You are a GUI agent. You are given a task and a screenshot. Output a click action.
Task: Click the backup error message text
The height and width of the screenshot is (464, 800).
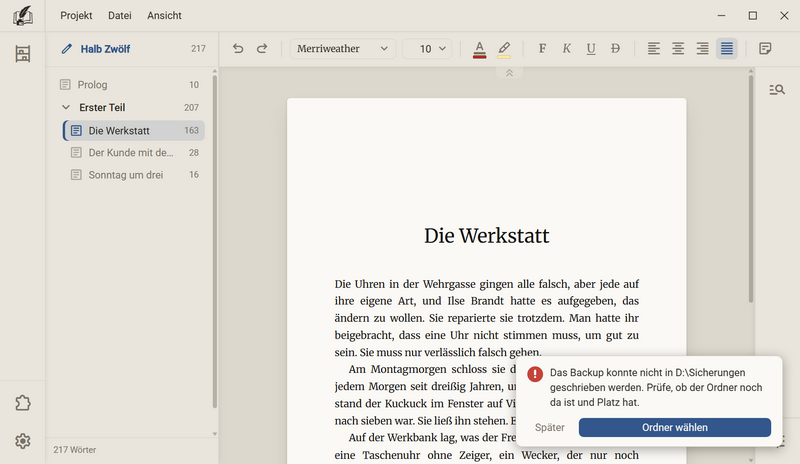[656, 387]
